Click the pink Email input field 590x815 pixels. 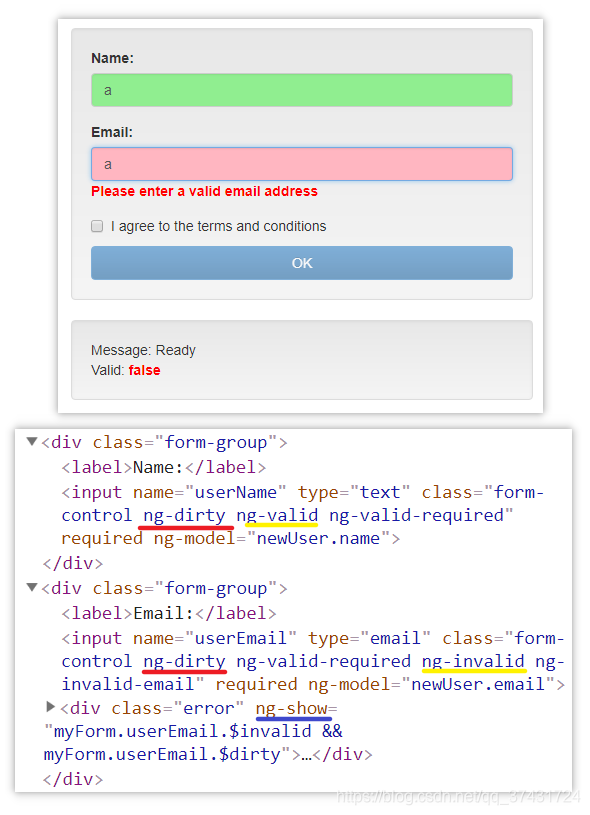click(x=301, y=164)
